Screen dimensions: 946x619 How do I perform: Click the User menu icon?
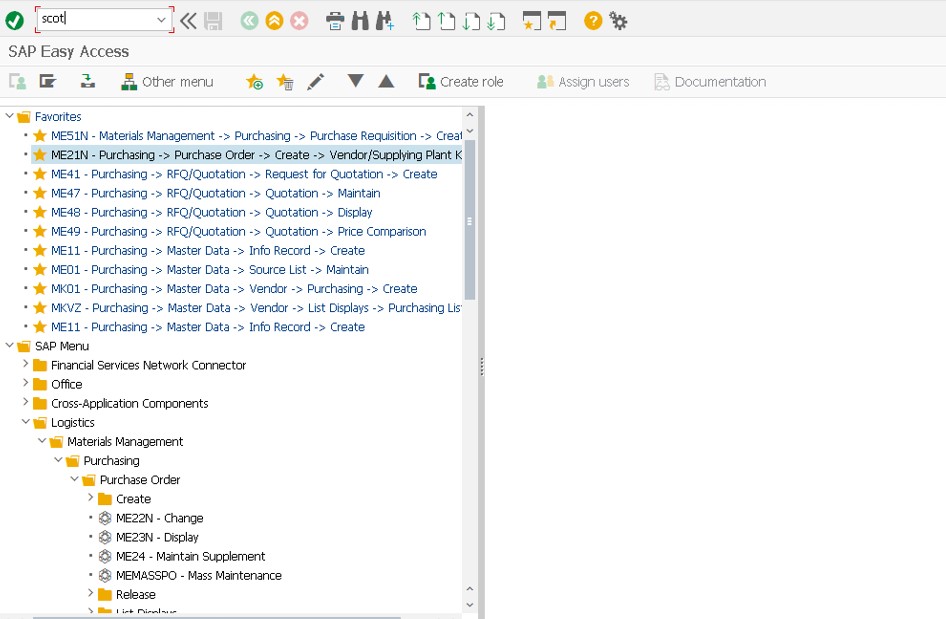click(x=17, y=81)
